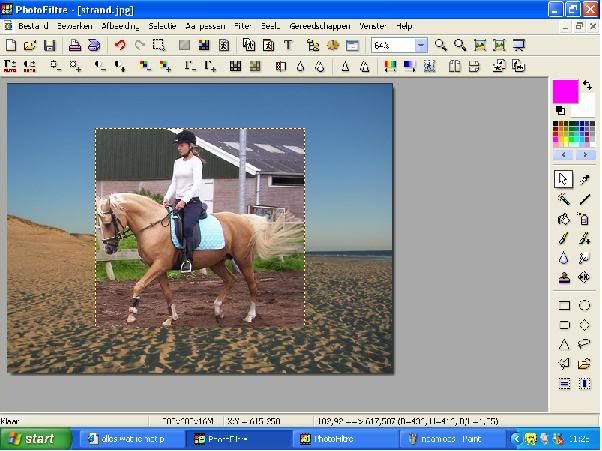Viewport: 602px width, 451px height.
Task: Open the Afbeelding menu
Action: pos(120,26)
